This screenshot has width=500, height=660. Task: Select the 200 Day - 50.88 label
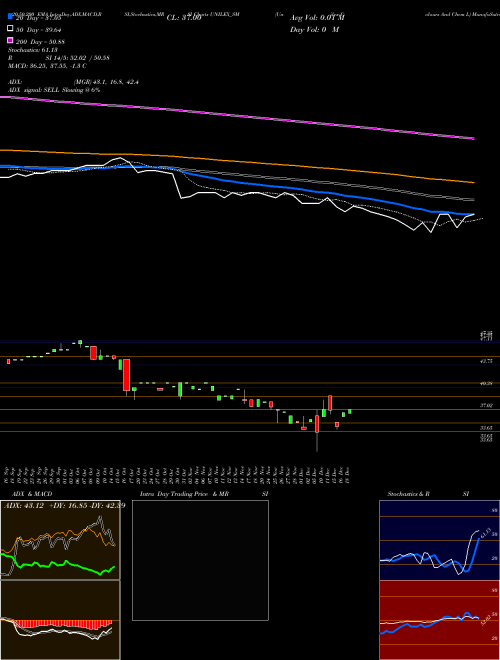pos(40,42)
